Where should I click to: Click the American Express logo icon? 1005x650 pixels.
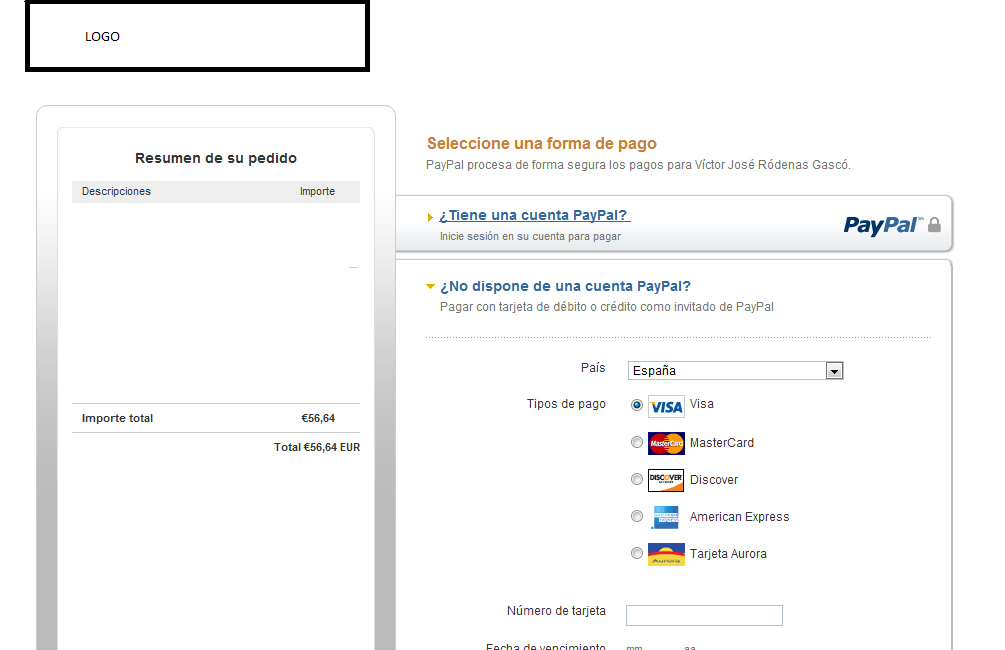coord(666,517)
